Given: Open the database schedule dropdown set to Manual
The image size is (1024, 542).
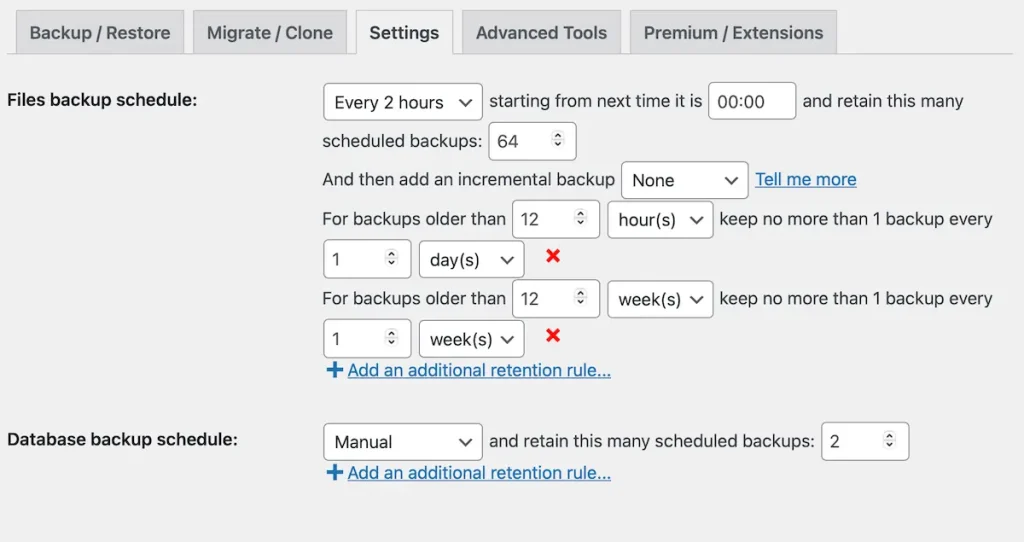Looking at the screenshot, I should pos(403,442).
